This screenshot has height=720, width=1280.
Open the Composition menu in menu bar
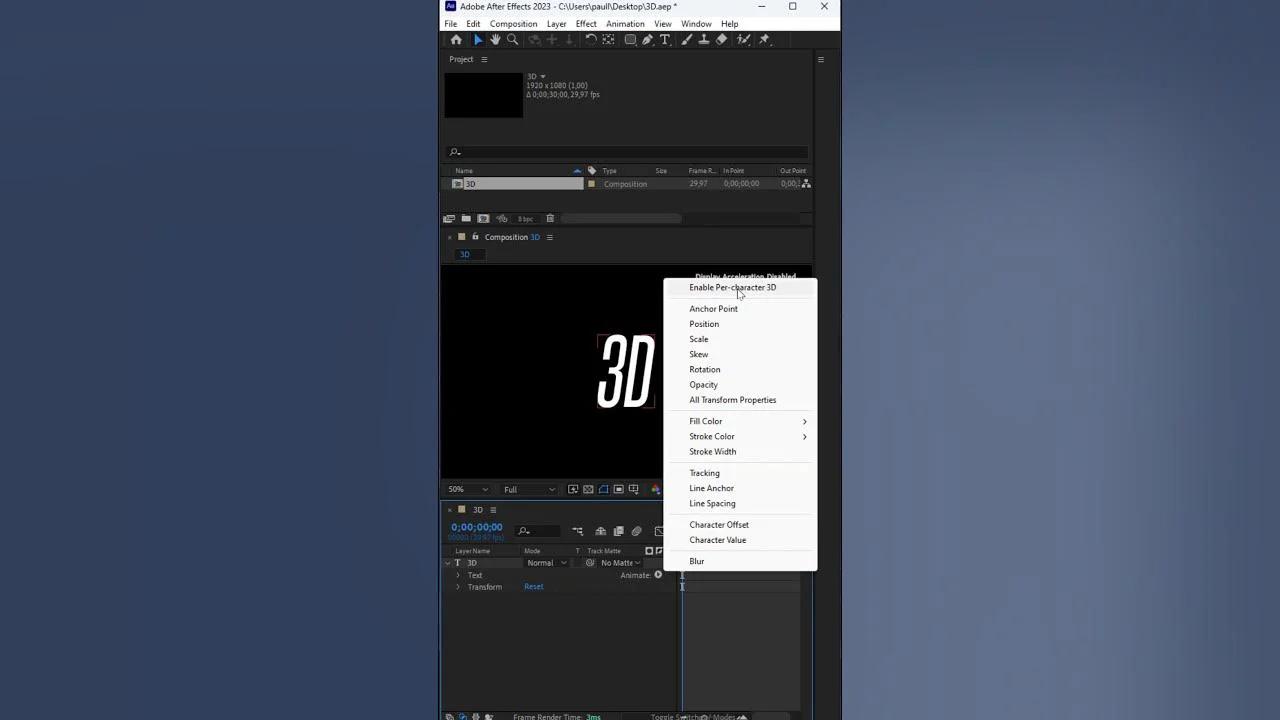[513, 24]
